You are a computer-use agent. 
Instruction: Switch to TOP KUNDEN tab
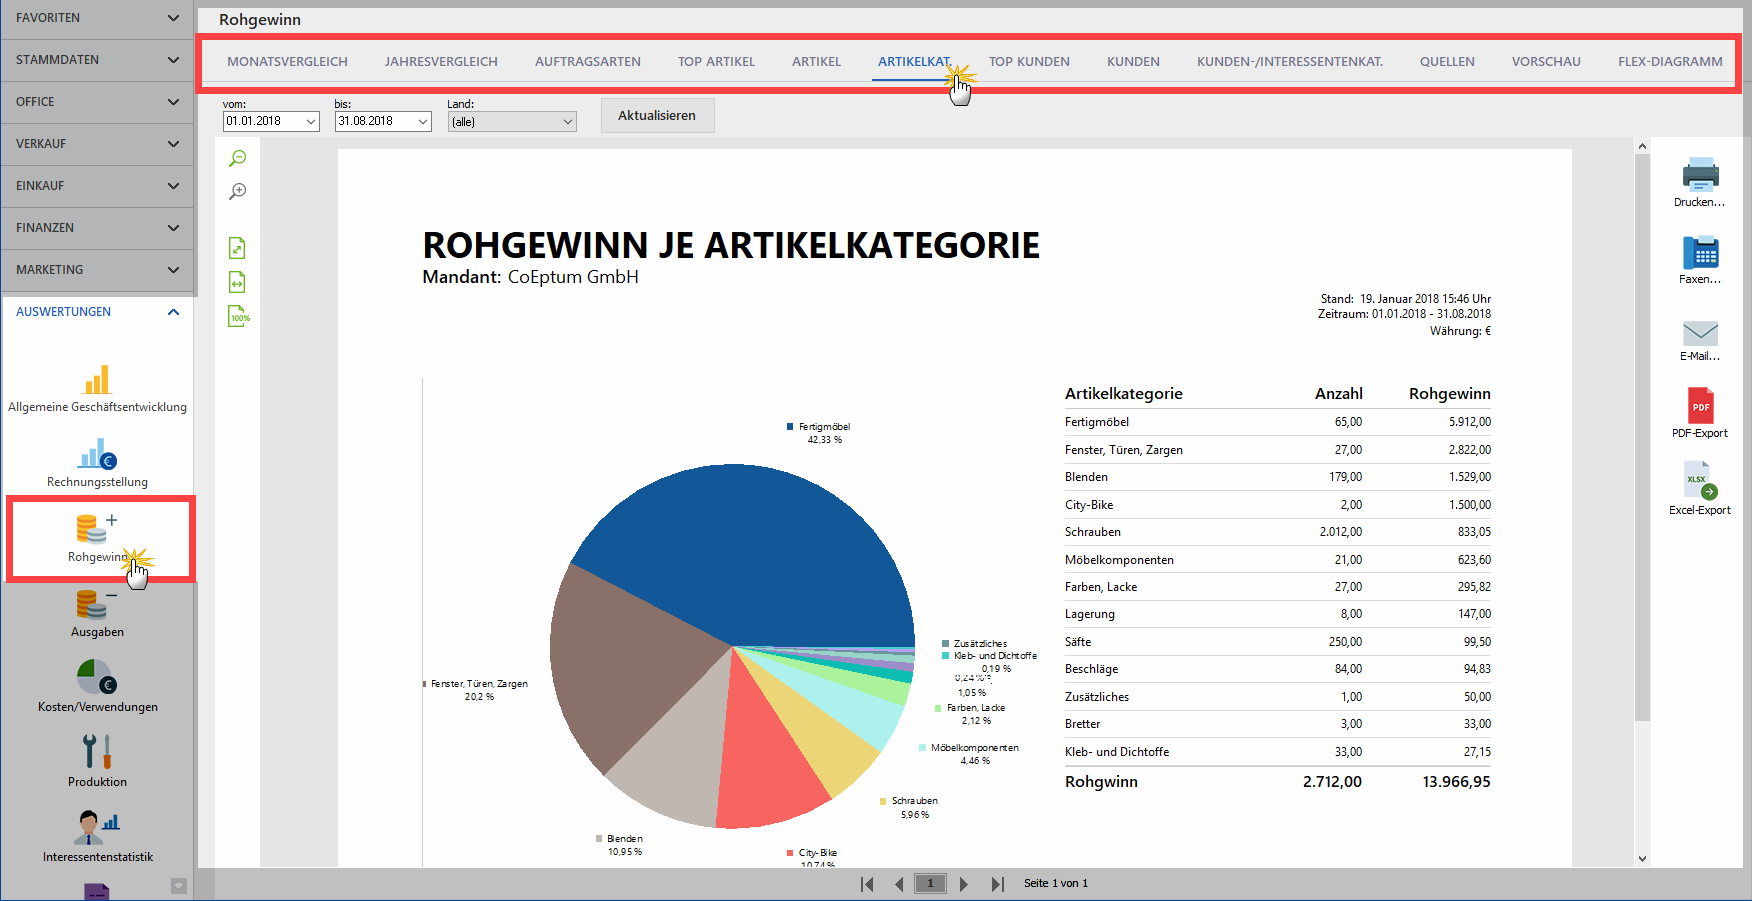pyautogui.click(x=1029, y=62)
